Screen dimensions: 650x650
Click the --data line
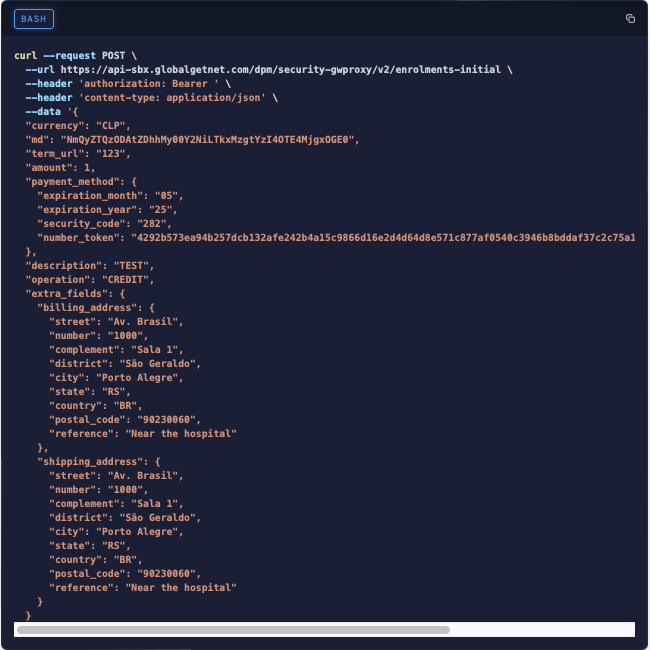[52, 112]
